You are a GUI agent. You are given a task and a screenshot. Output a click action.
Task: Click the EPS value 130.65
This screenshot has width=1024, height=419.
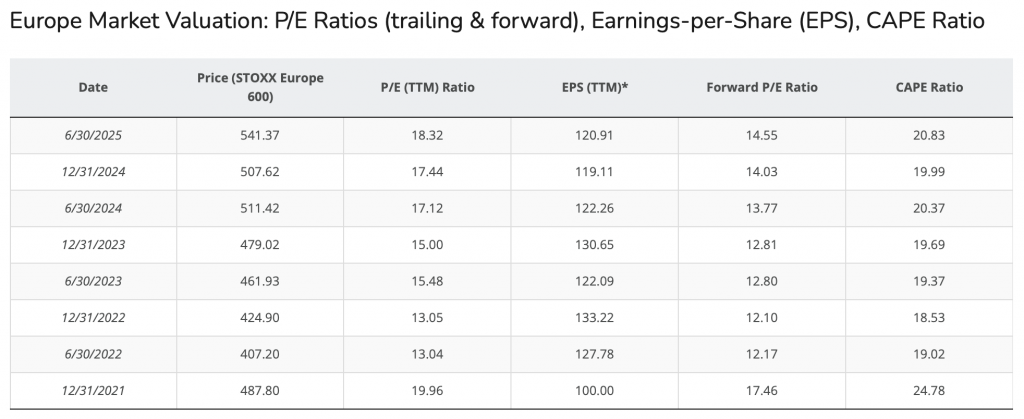click(x=595, y=244)
